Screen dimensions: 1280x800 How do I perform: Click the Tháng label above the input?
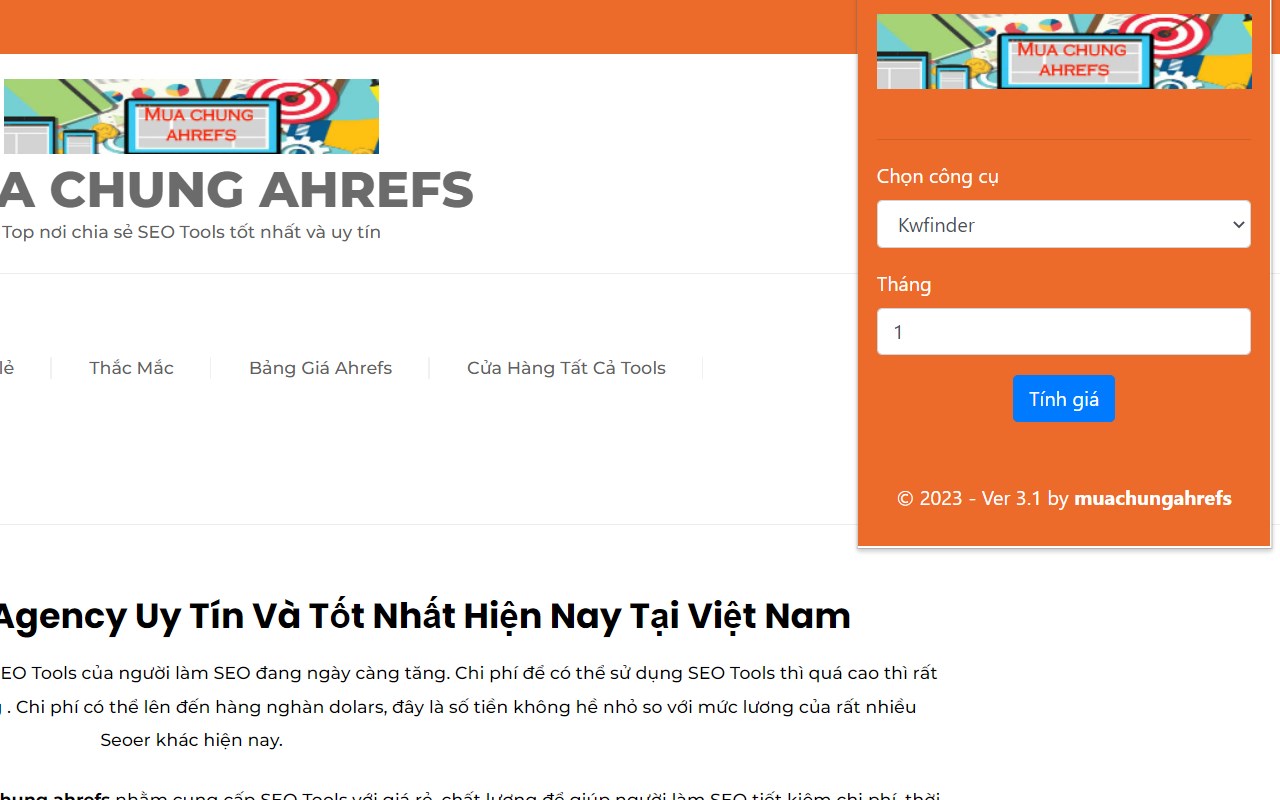tap(904, 284)
